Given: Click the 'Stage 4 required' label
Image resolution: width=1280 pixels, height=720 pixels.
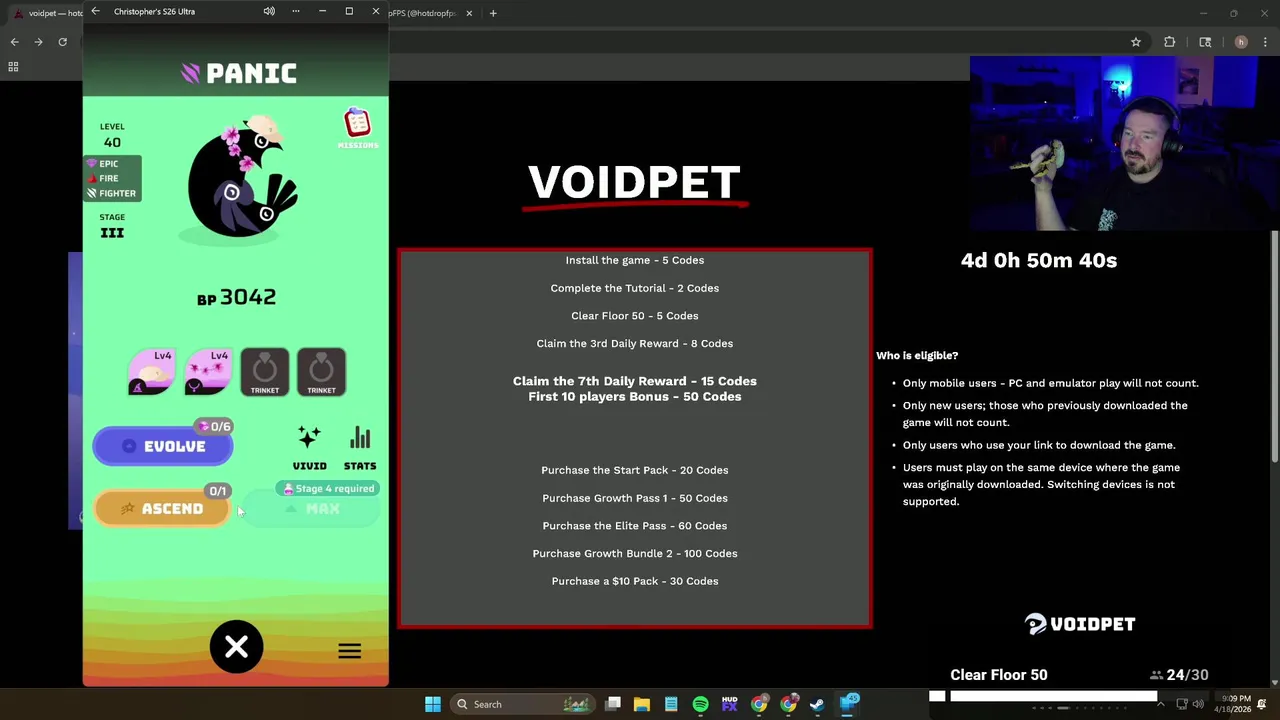Looking at the screenshot, I should tap(329, 489).
